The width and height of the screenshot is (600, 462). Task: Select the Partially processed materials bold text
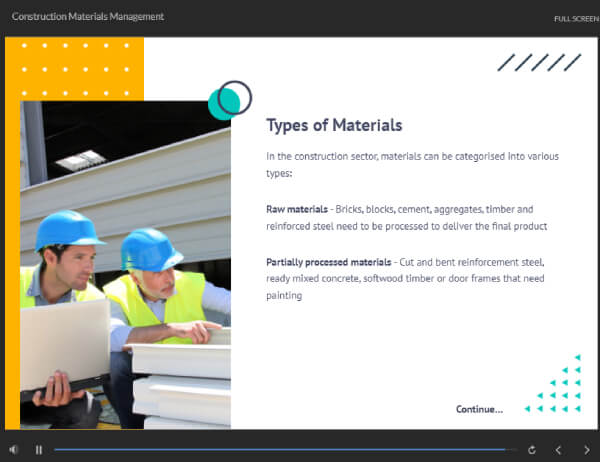click(328, 261)
